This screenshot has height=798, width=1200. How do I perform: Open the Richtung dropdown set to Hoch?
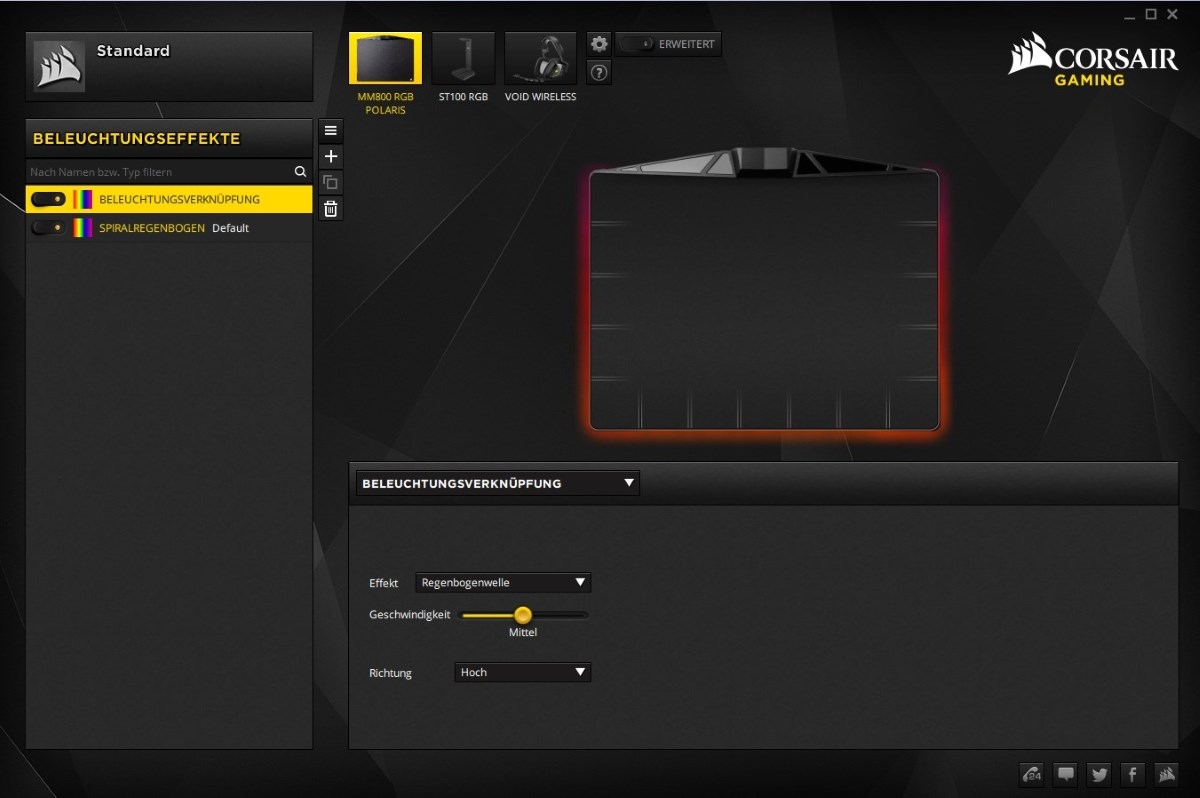pos(522,672)
